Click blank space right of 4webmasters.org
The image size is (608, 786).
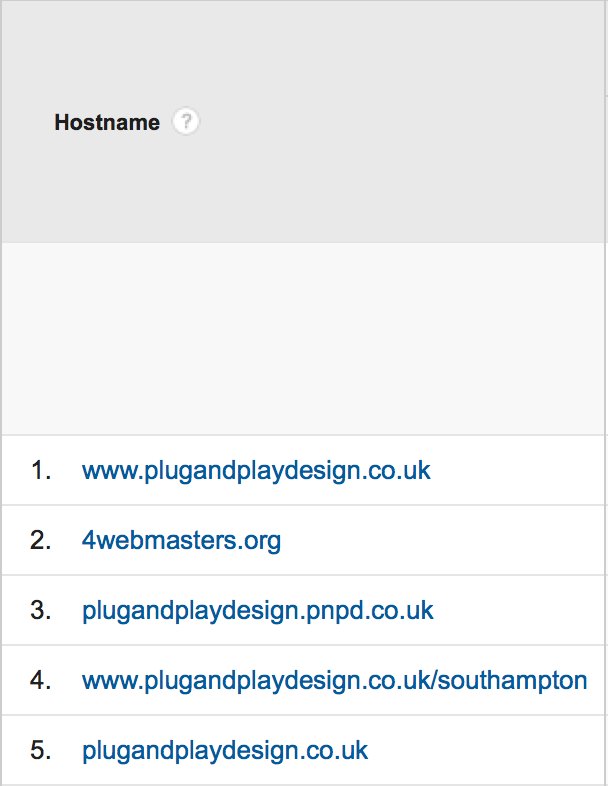coord(441,541)
